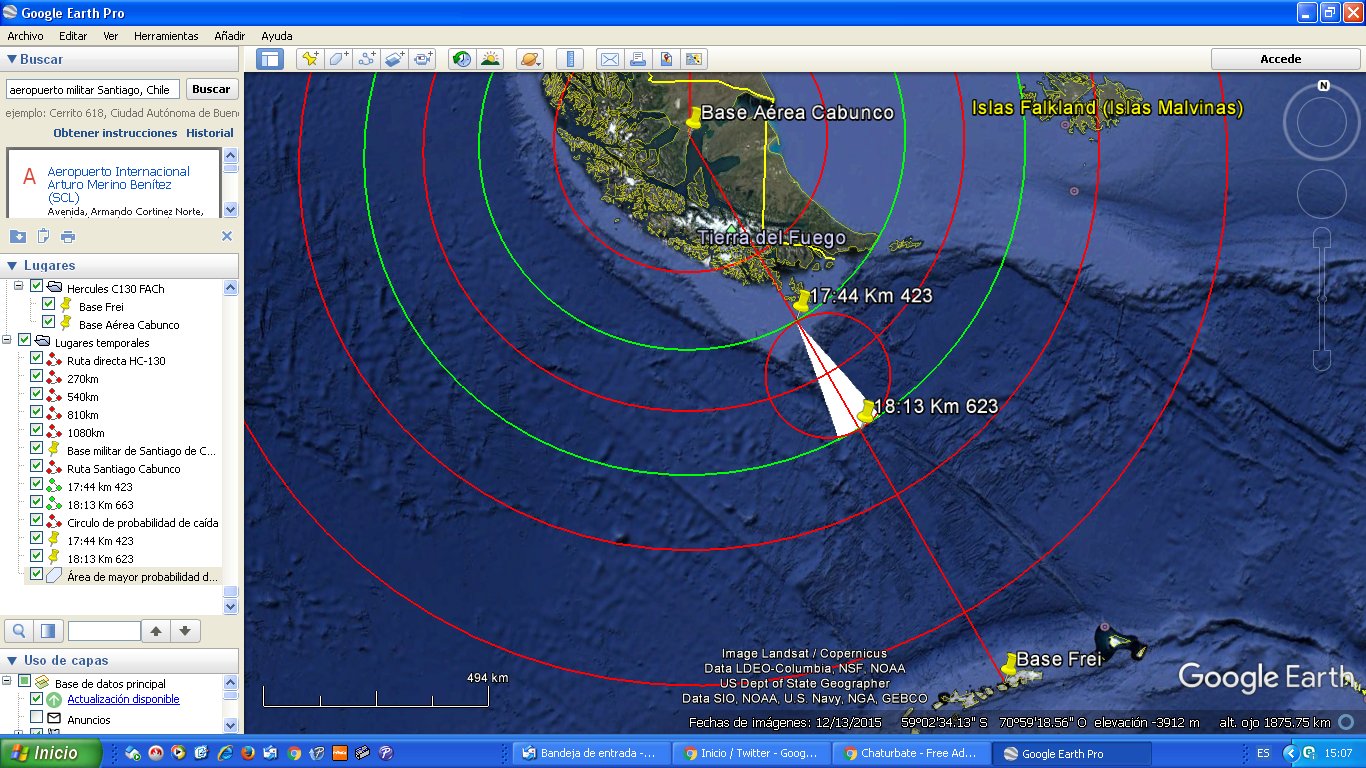Uncheck the Hercules C130 FACh folder checkbox

pyautogui.click(x=37, y=287)
